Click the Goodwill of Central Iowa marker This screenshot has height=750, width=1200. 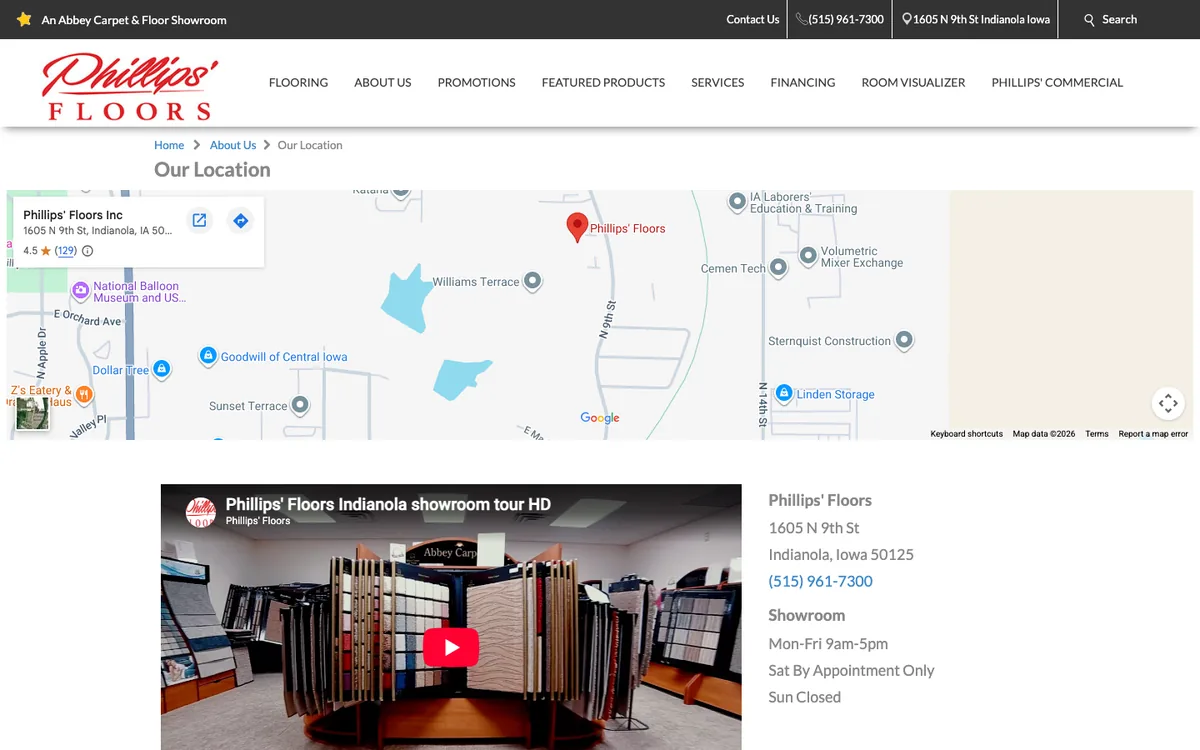pos(208,356)
